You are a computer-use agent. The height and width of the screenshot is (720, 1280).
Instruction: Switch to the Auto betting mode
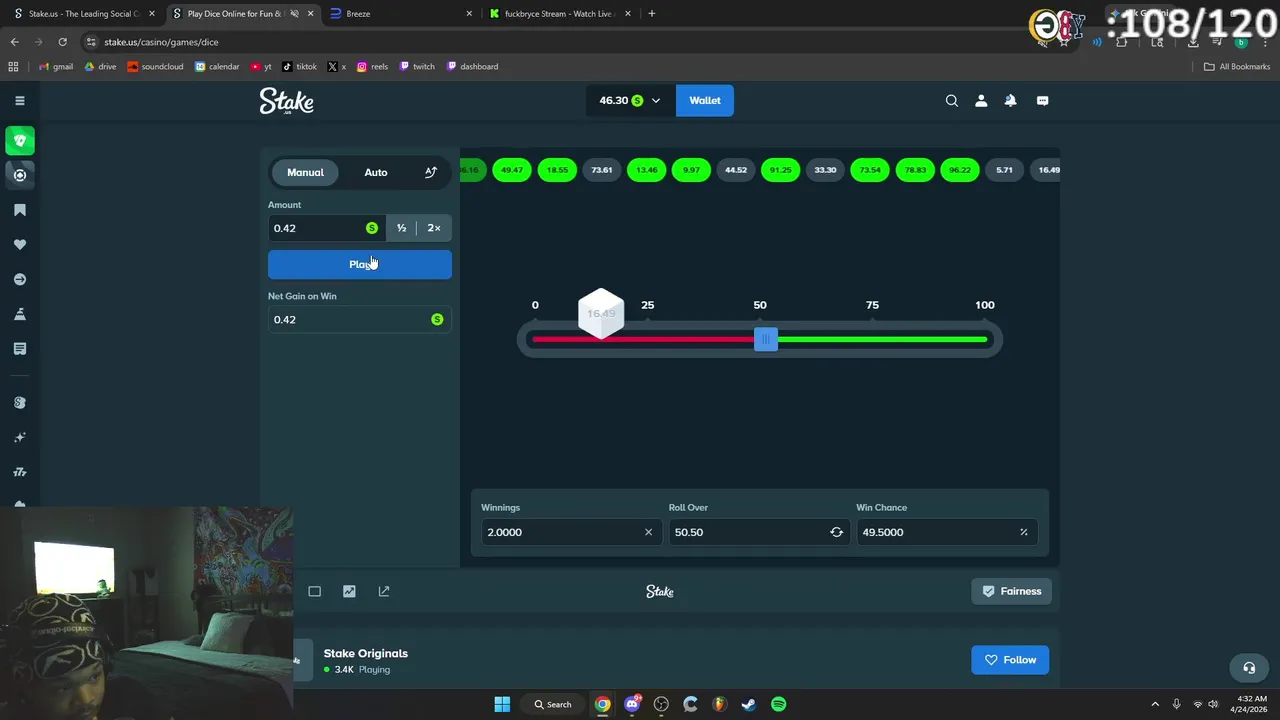click(x=376, y=172)
